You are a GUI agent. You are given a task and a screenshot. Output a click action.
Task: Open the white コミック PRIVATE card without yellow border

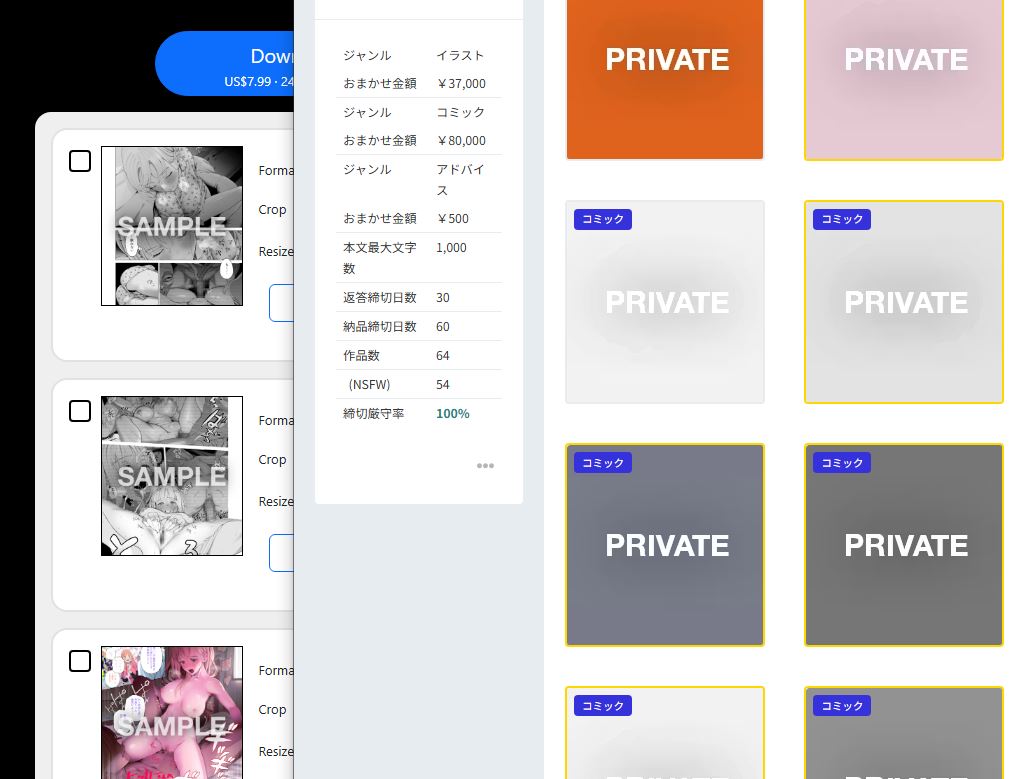click(x=665, y=302)
